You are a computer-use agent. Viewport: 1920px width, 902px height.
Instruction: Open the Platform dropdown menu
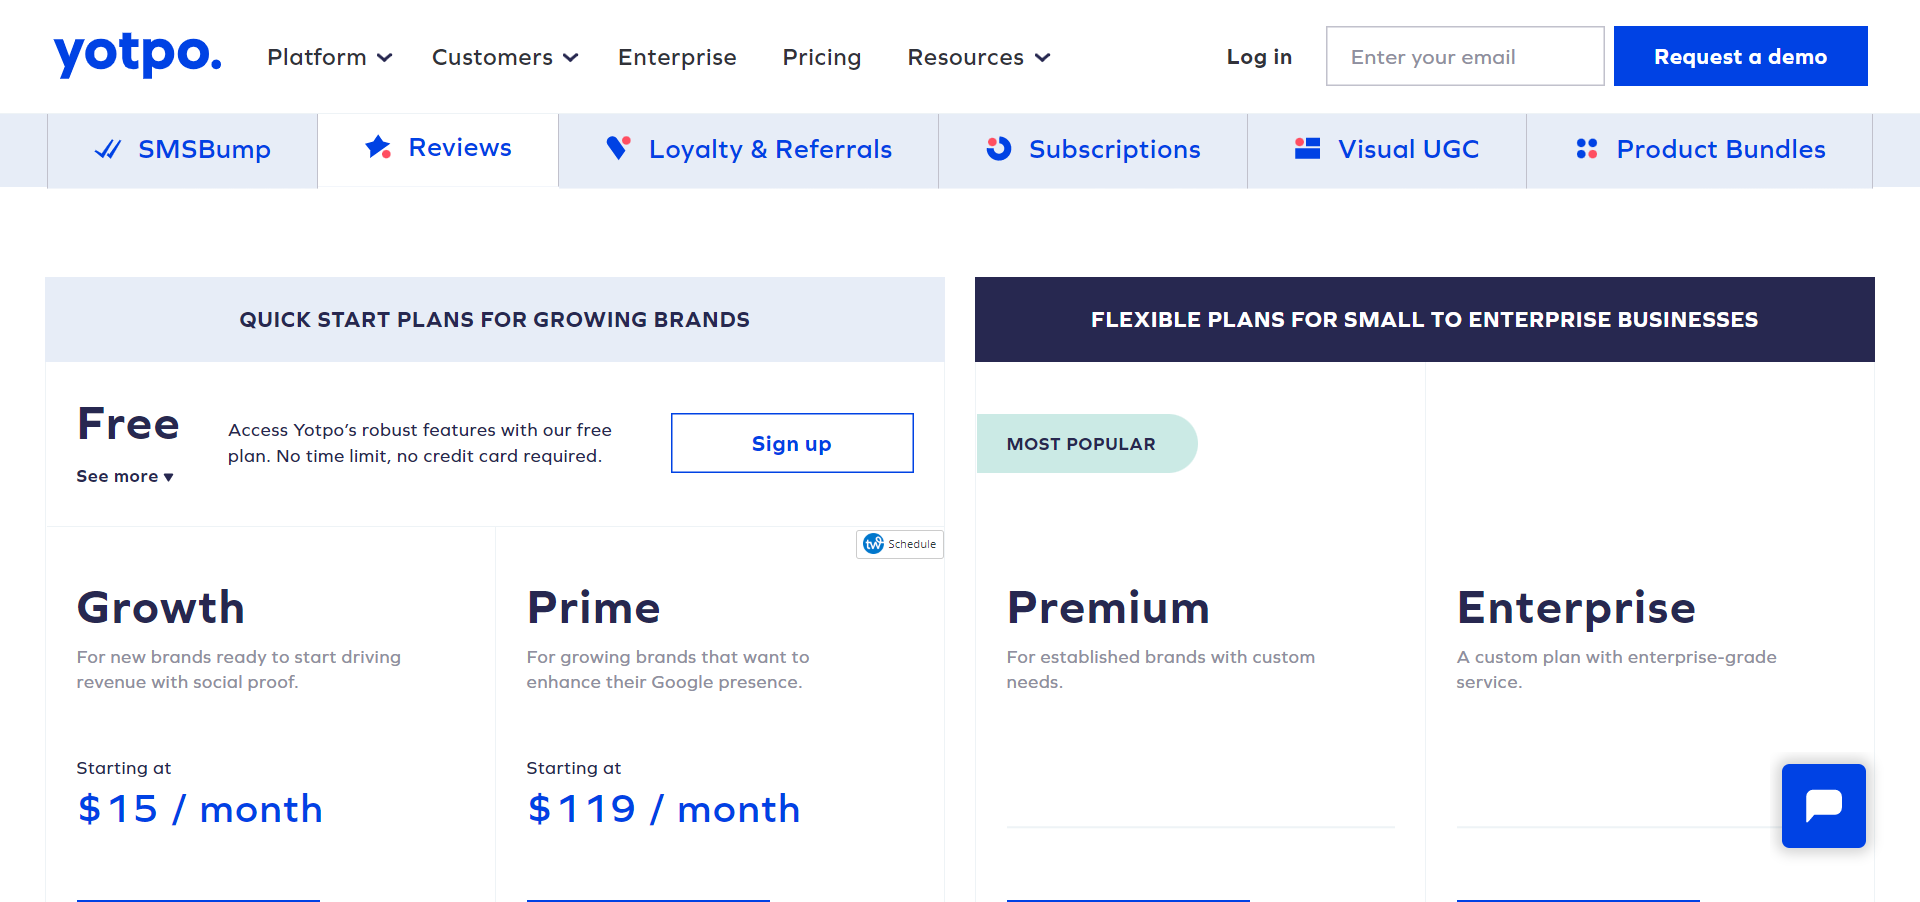(x=329, y=57)
